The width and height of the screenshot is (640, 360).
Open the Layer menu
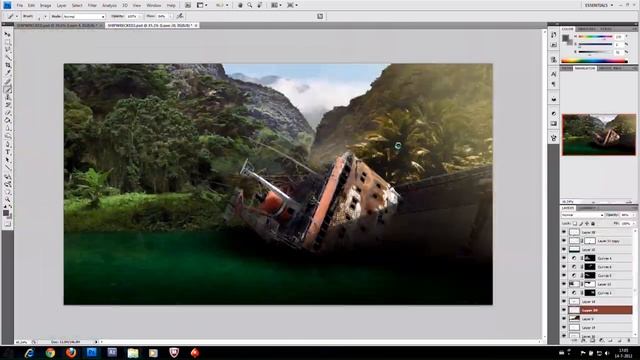pos(61,5)
